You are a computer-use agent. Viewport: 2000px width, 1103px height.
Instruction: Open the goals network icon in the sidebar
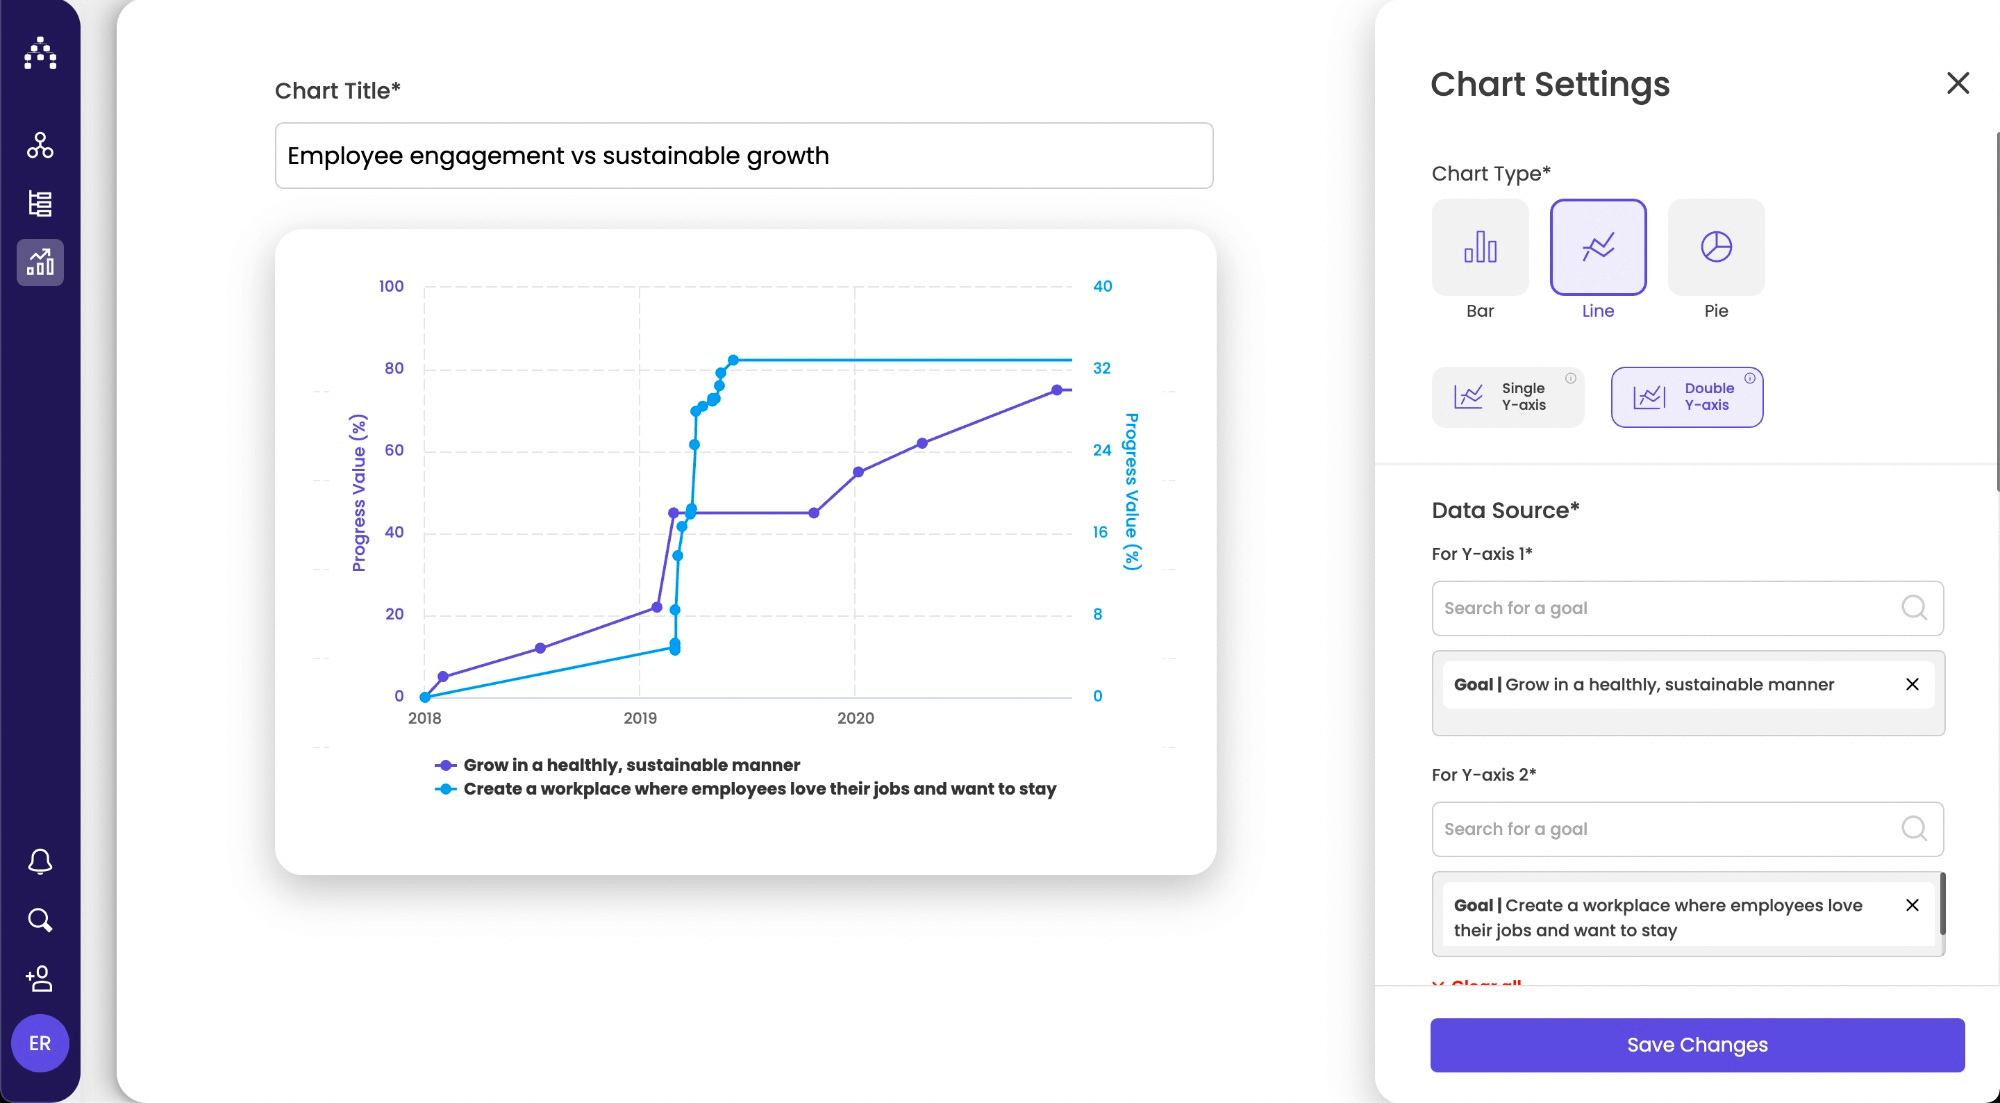(x=40, y=146)
